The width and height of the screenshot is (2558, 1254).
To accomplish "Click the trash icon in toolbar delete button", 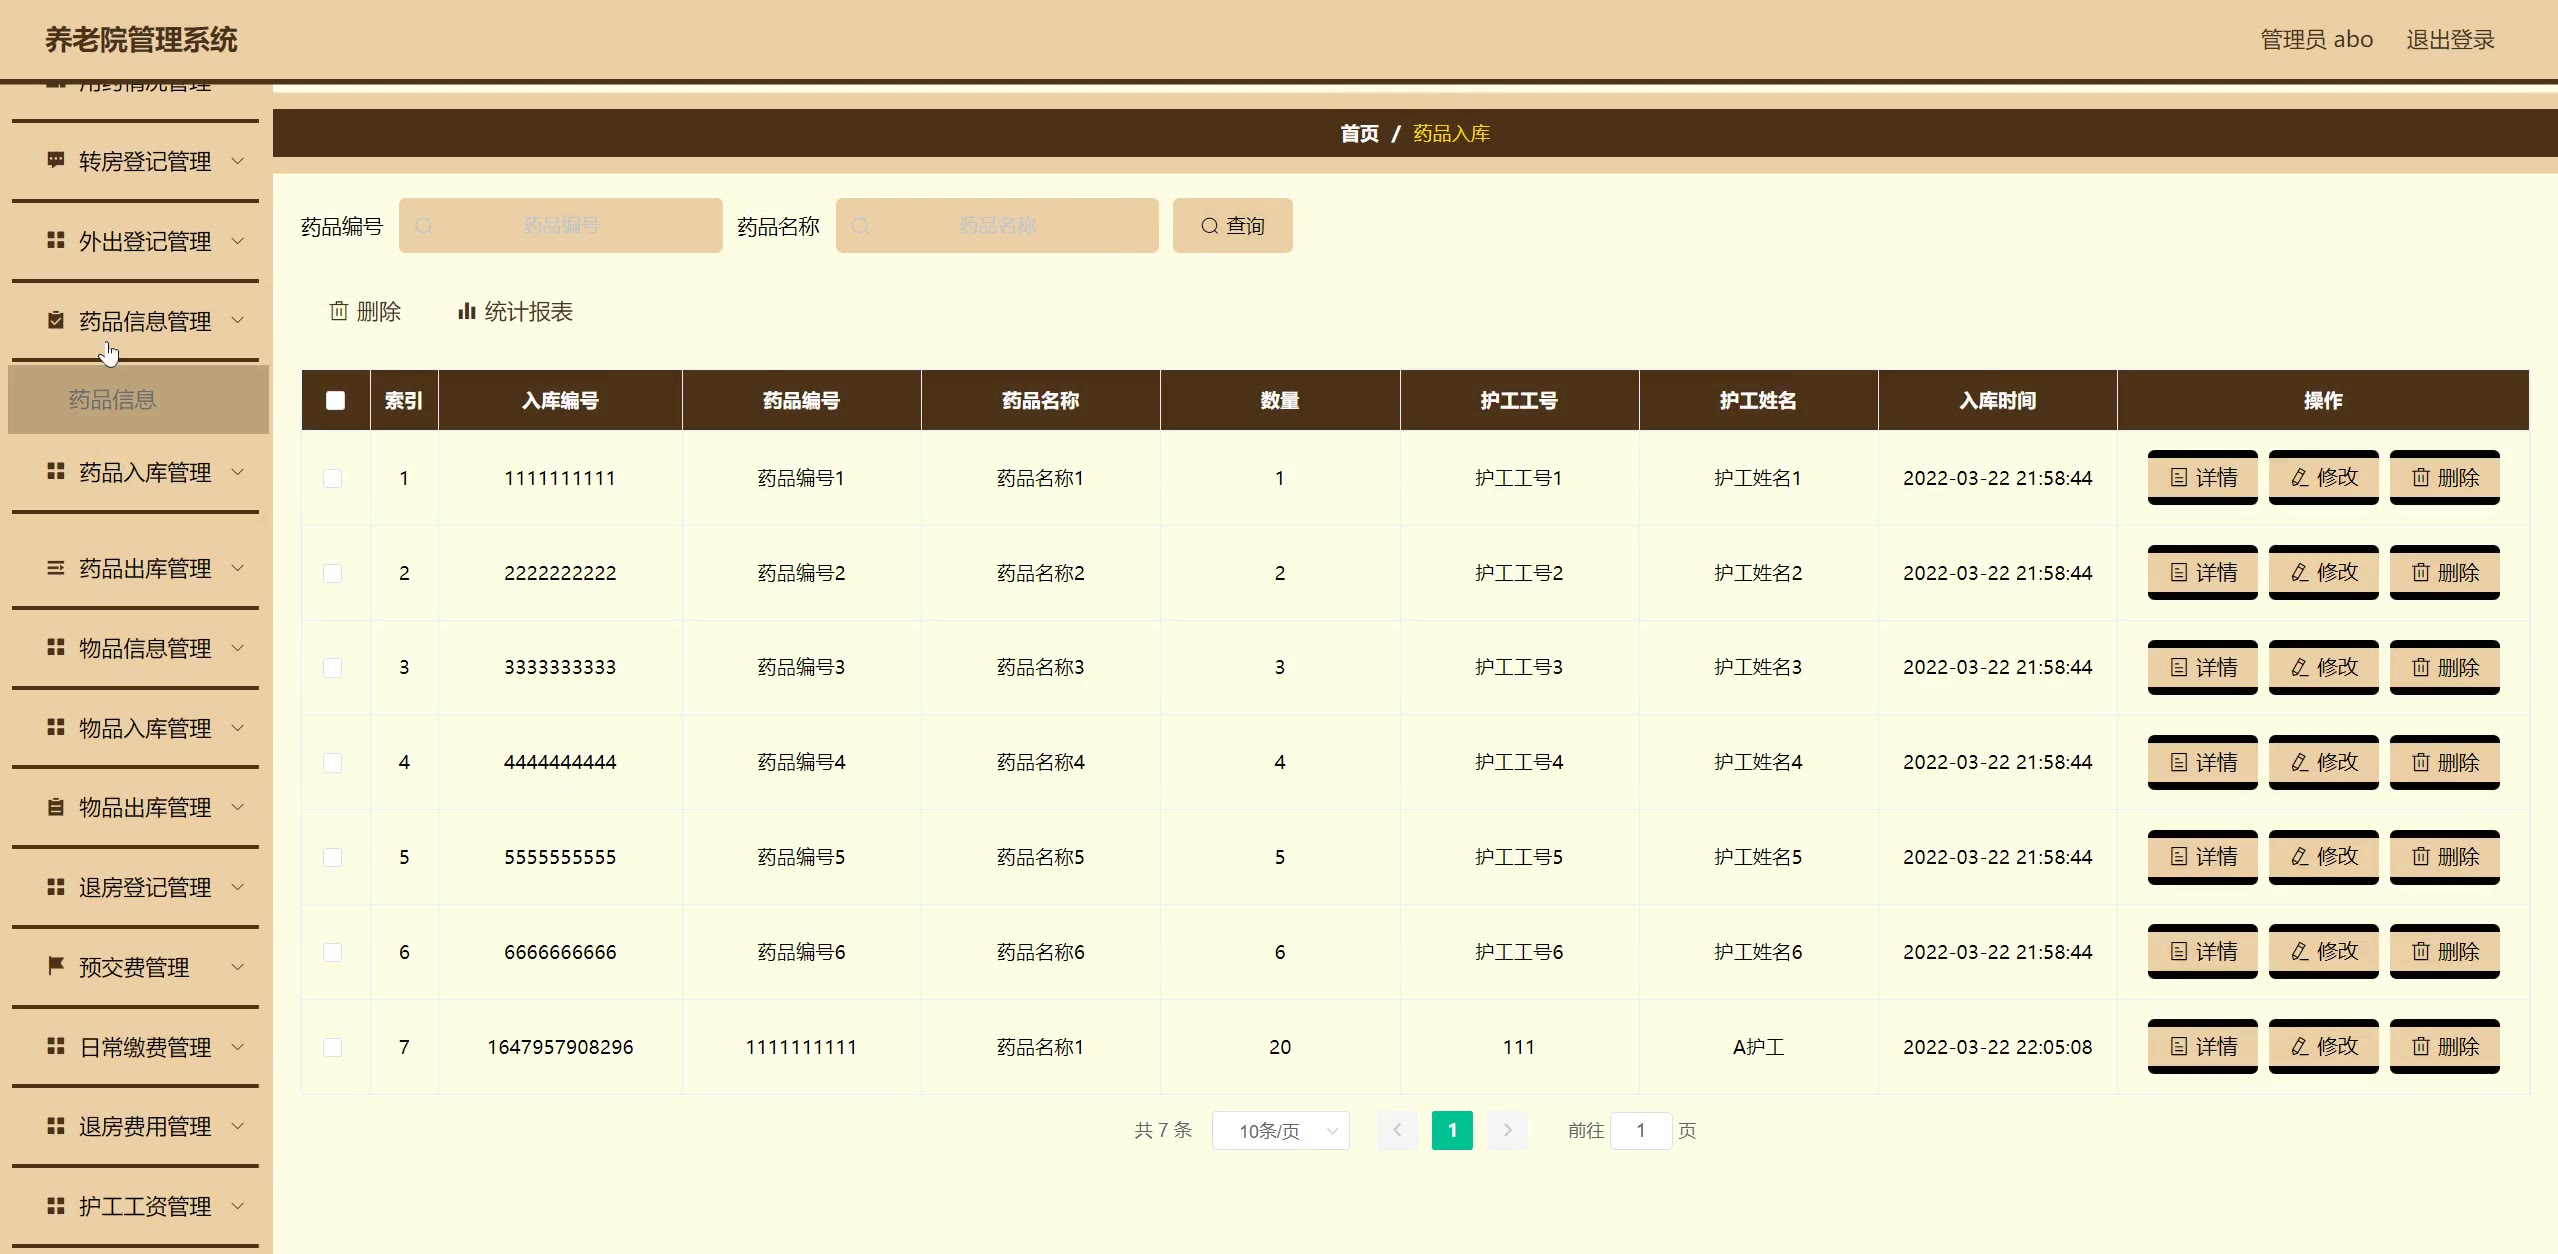I will [339, 312].
